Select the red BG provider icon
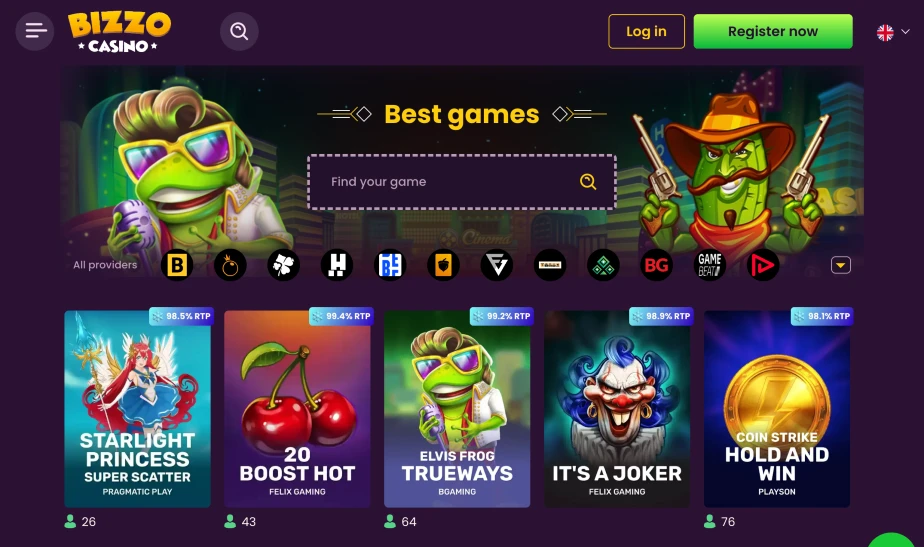Image resolution: width=924 pixels, height=548 pixels. (656, 265)
